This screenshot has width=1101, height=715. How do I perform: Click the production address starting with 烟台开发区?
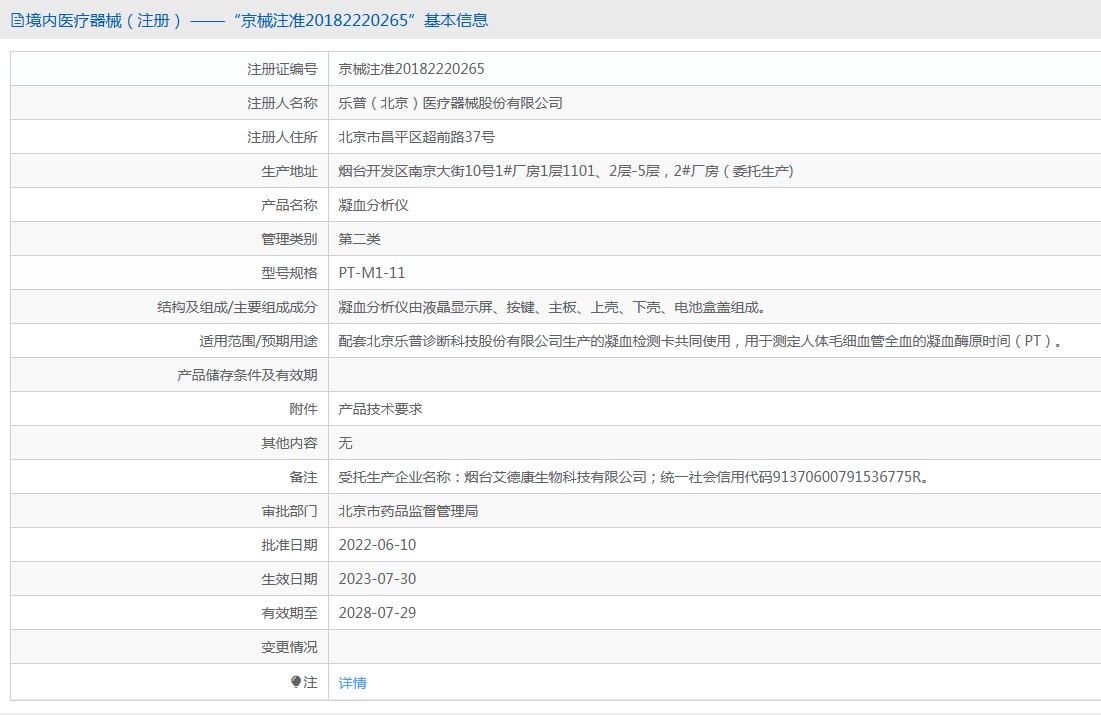coord(566,171)
